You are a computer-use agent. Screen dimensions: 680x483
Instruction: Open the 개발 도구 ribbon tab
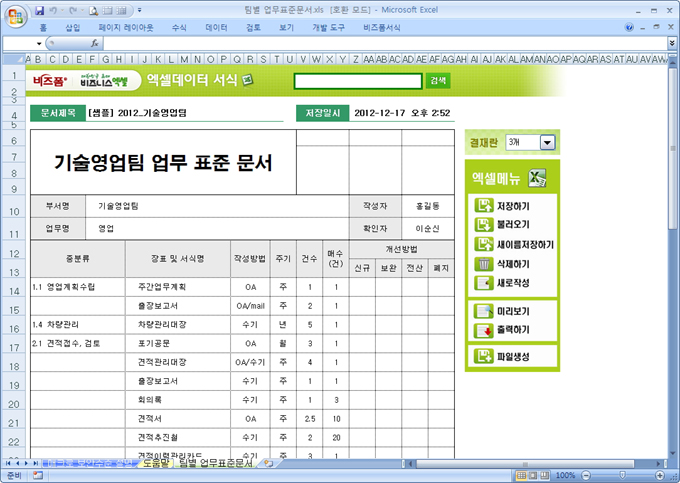329,28
